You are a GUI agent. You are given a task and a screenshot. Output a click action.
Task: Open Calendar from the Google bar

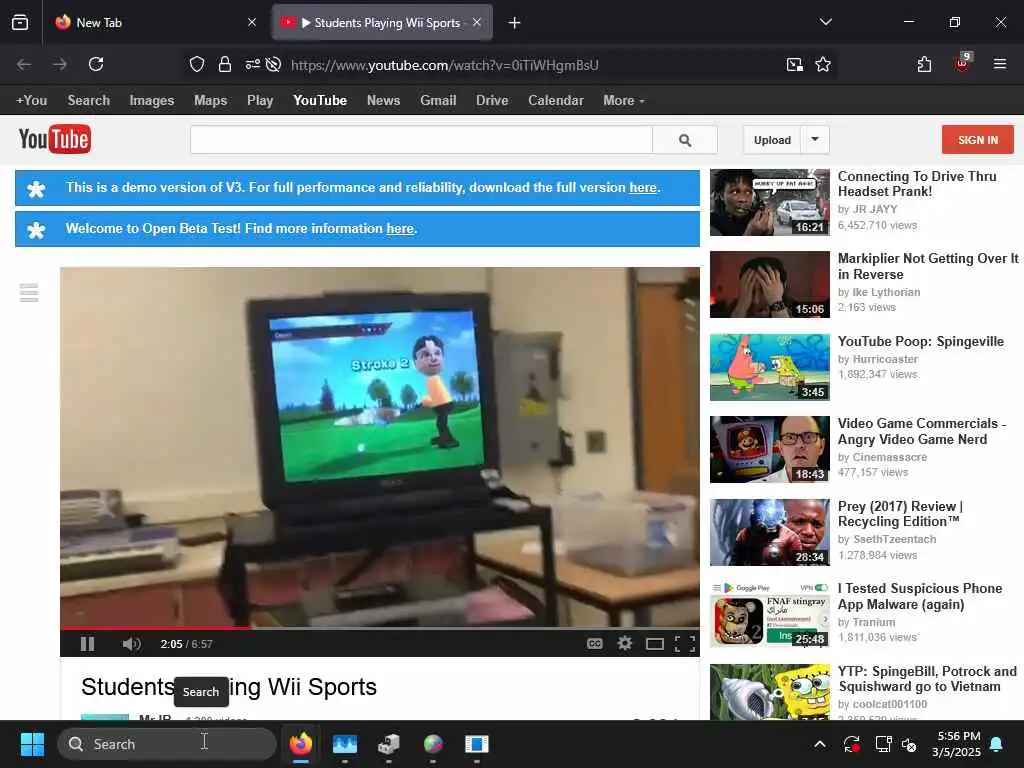click(556, 101)
